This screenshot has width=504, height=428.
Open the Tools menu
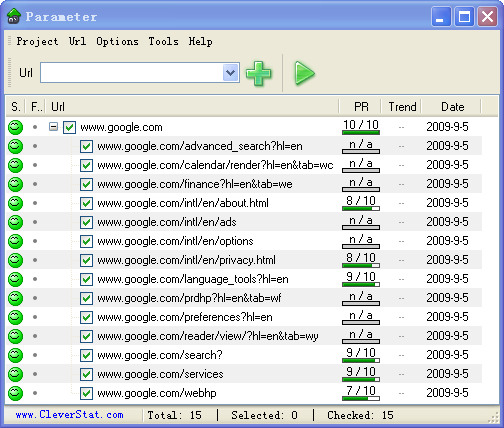(x=163, y=41)
